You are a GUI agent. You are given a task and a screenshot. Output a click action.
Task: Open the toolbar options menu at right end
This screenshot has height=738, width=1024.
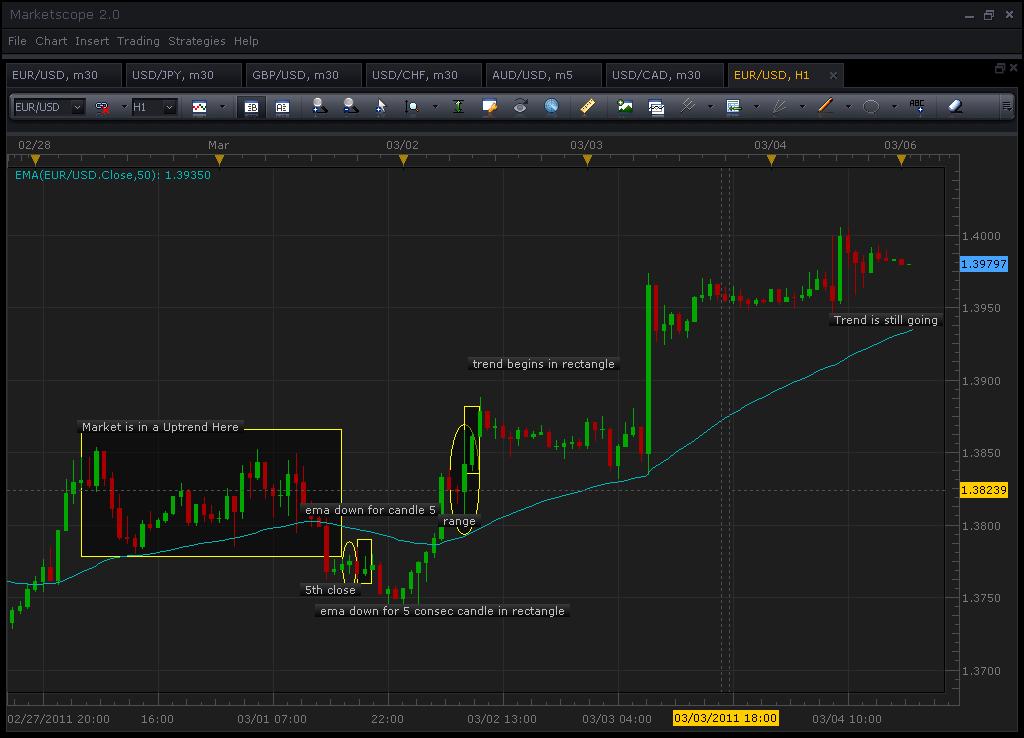pyautogui.click(x=1006, y=106)
